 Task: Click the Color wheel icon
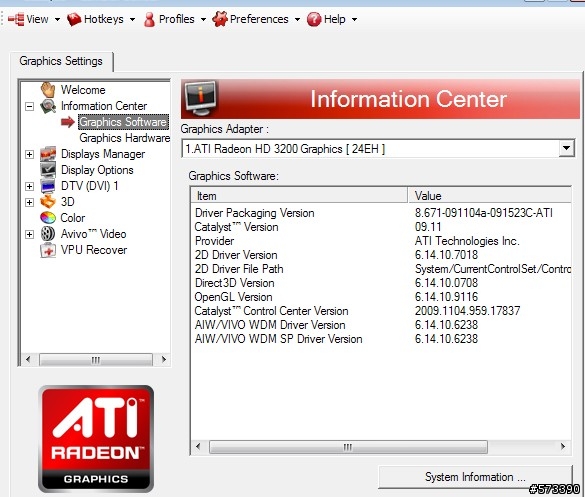pyautogui.click(x=48, y=218)
